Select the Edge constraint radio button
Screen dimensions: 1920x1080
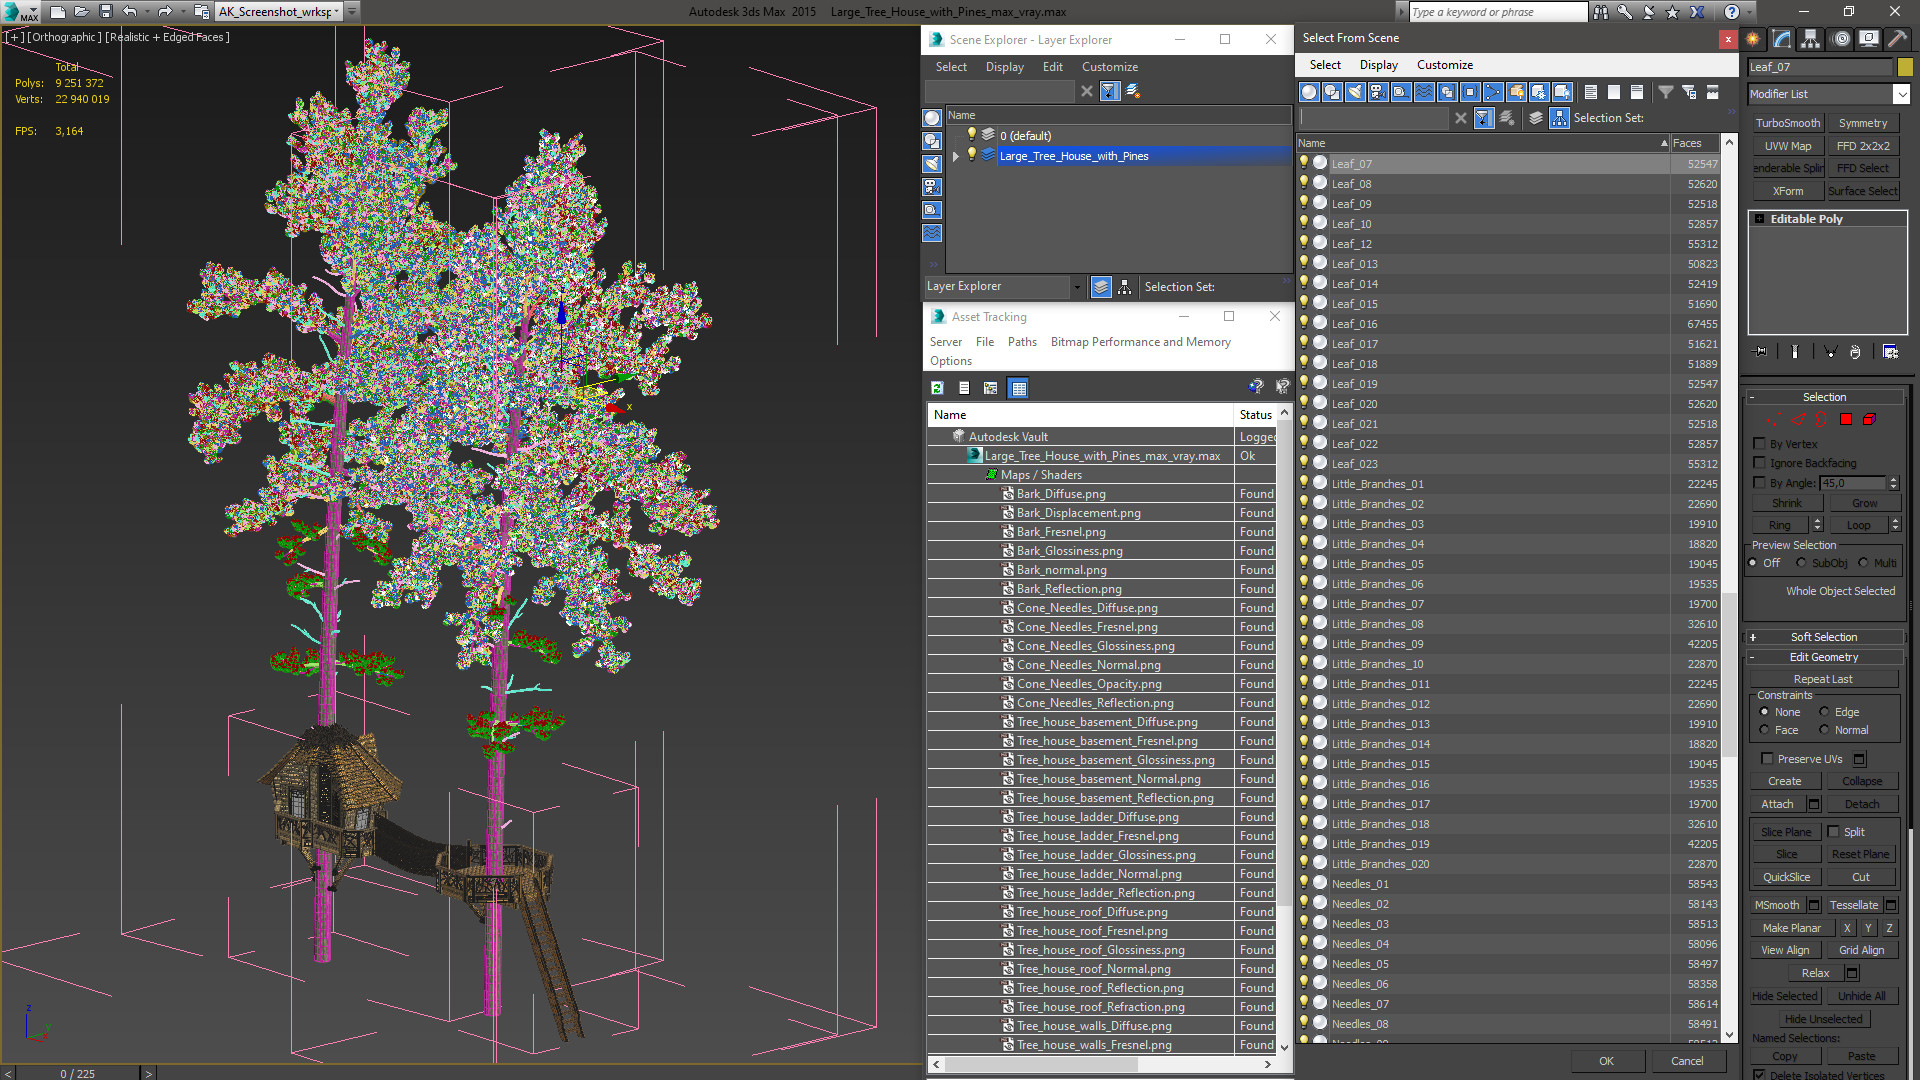click(x=1824, y=712)
